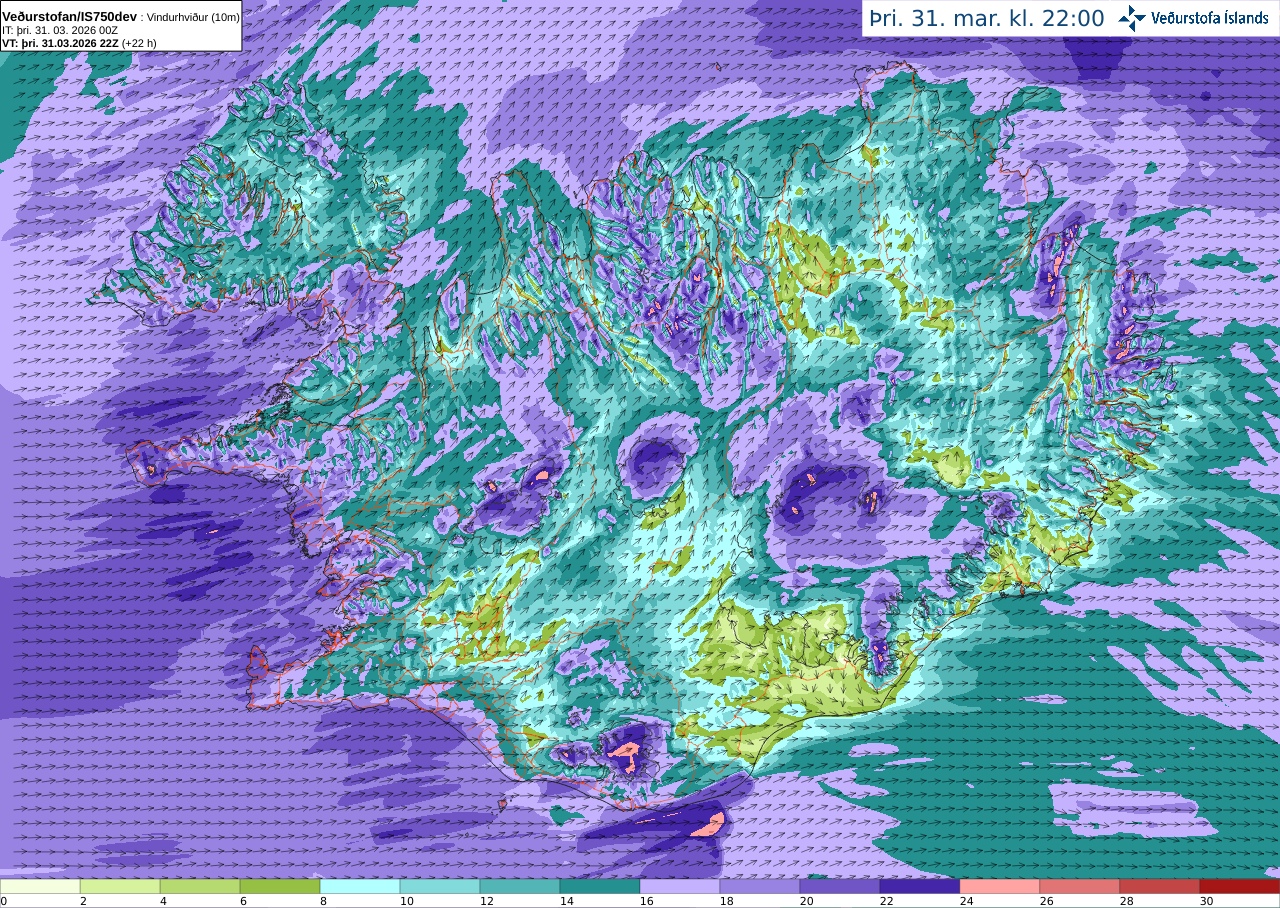Select the pale yellow 0–2 legend swatch

coord(40,886)
